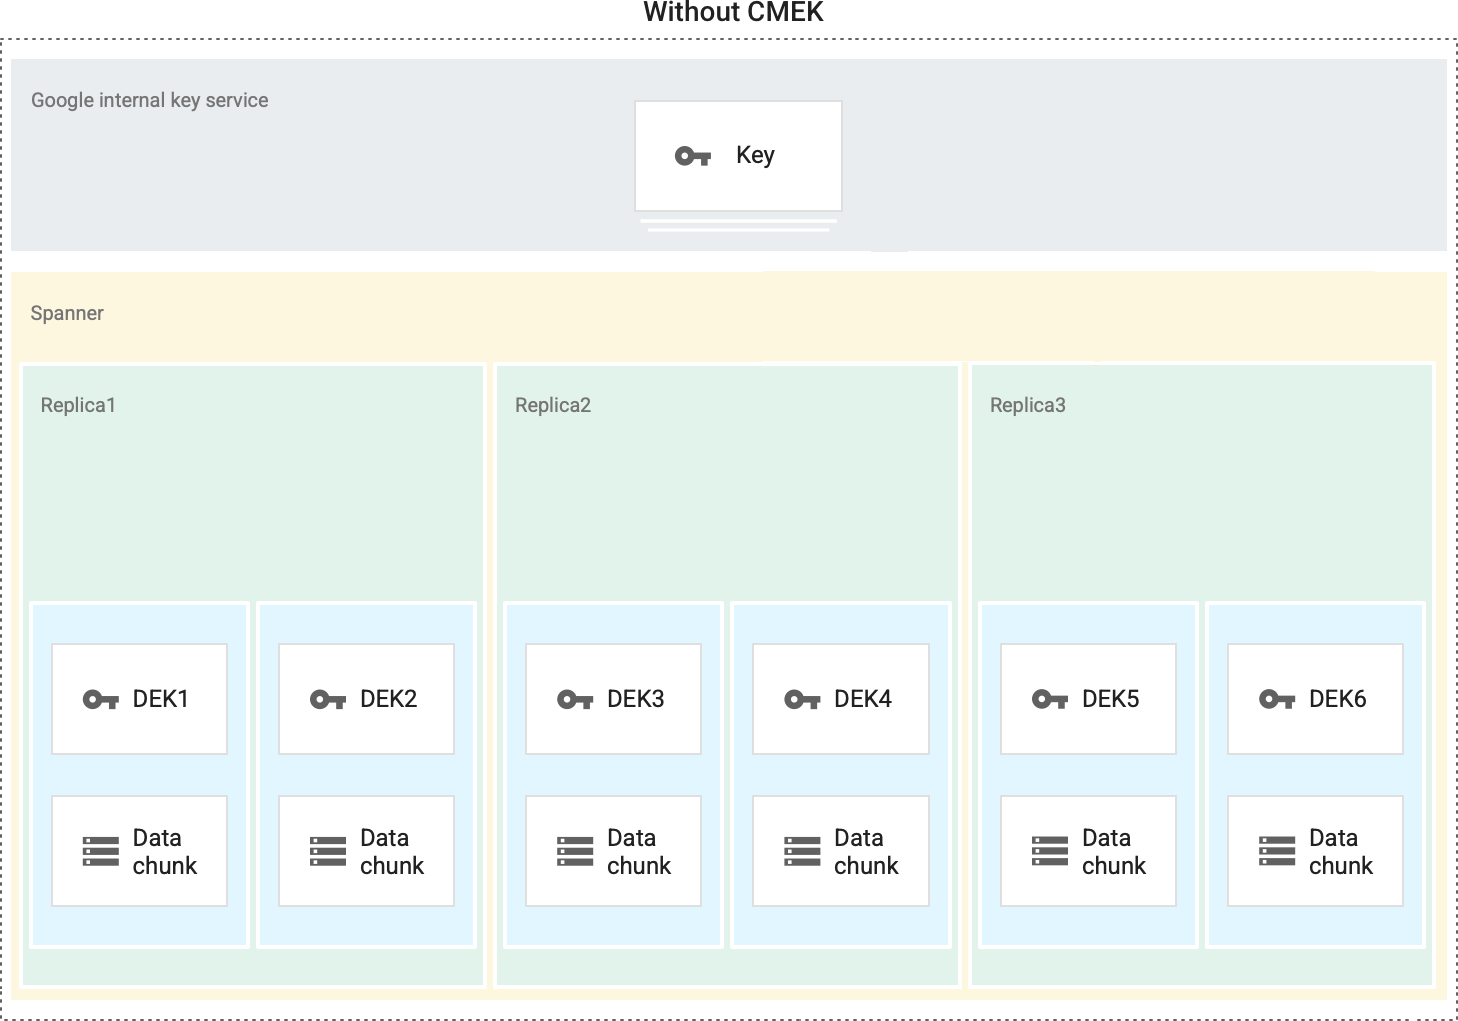Select the DEK2 key icon

click(x=327, y=699)
